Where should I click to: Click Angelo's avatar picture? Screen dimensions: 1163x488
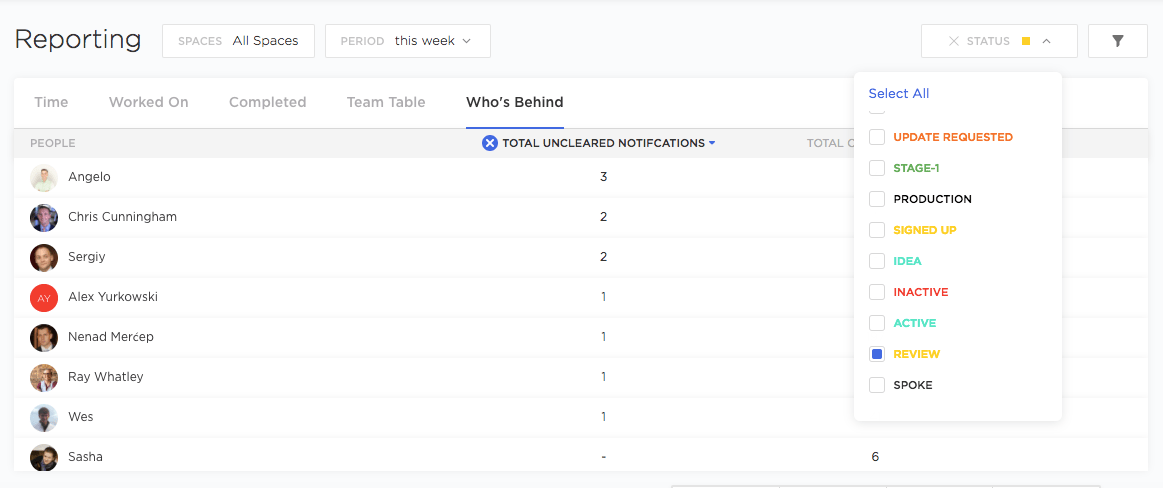(x=44, y=177)
